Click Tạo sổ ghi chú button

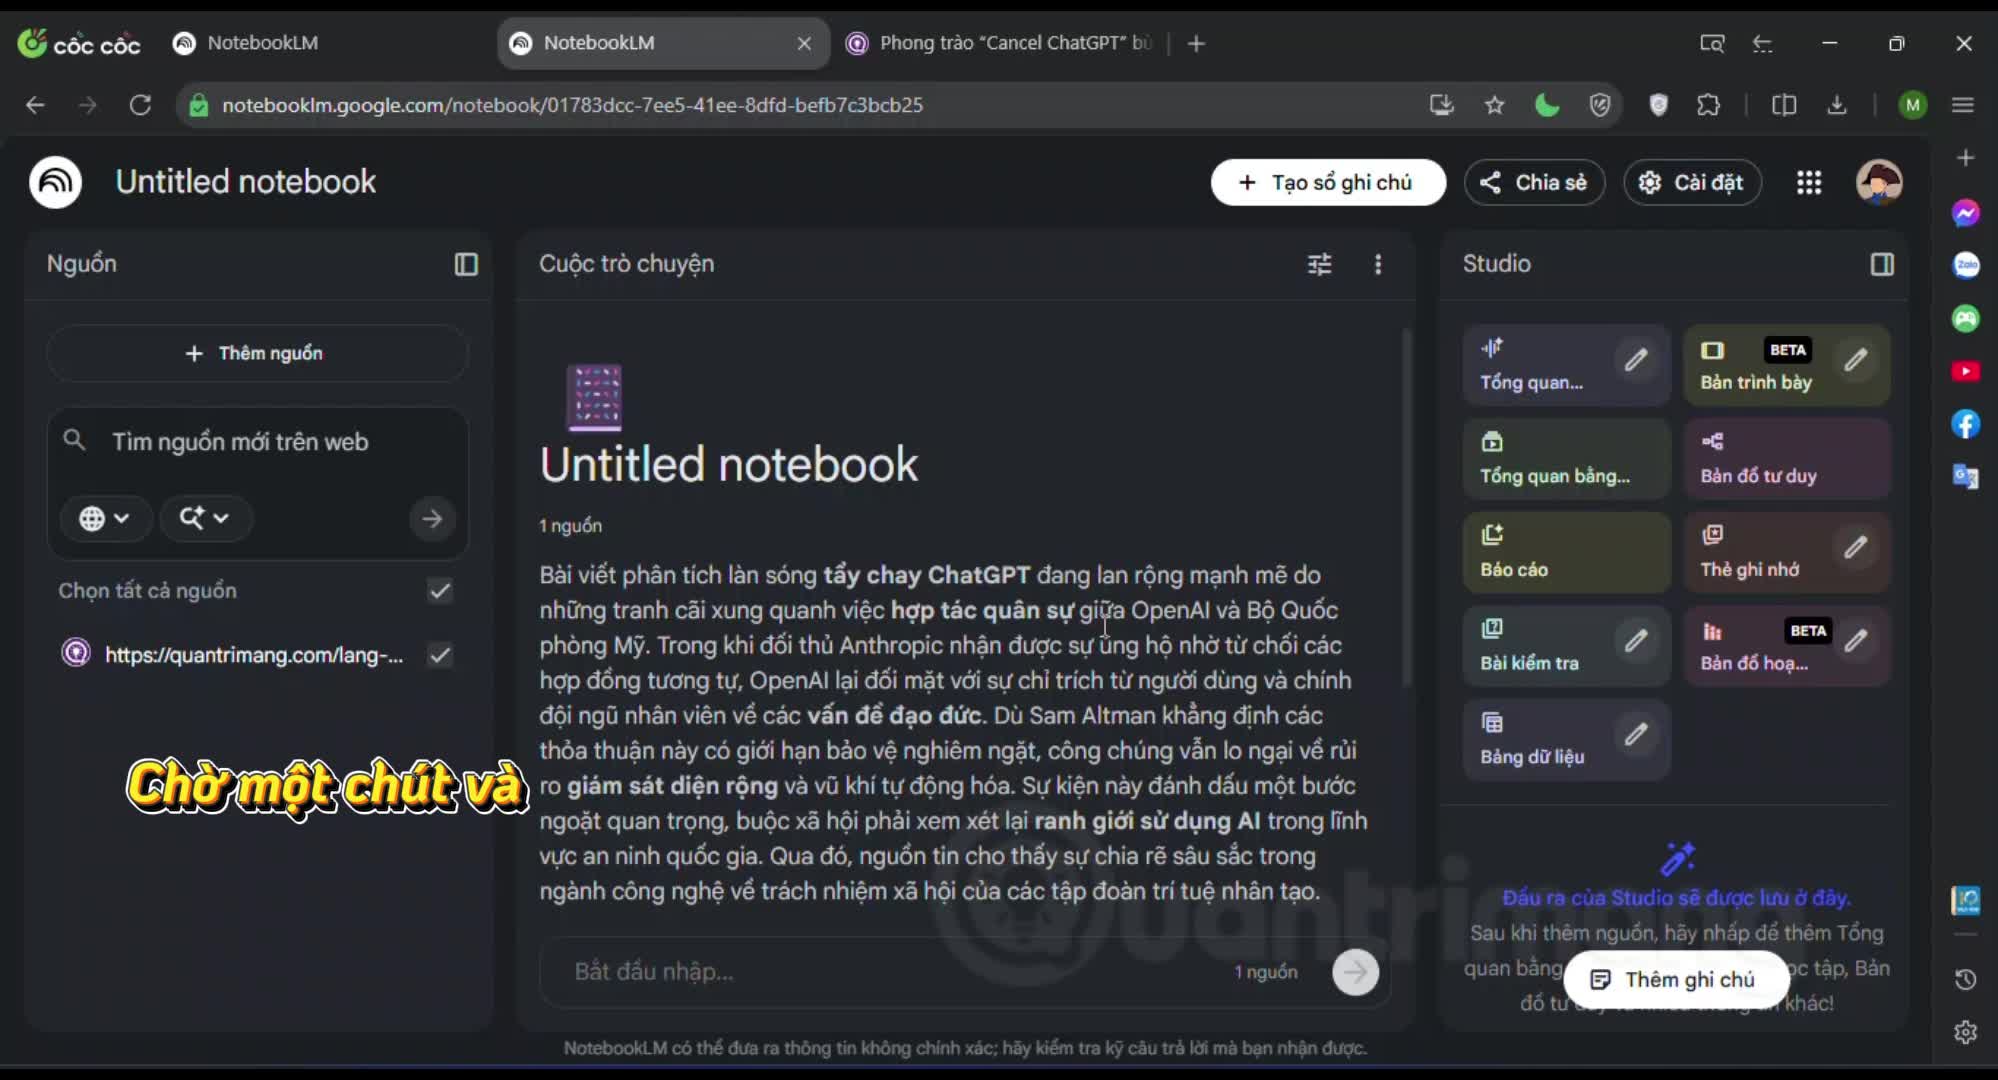(1328, 182)
